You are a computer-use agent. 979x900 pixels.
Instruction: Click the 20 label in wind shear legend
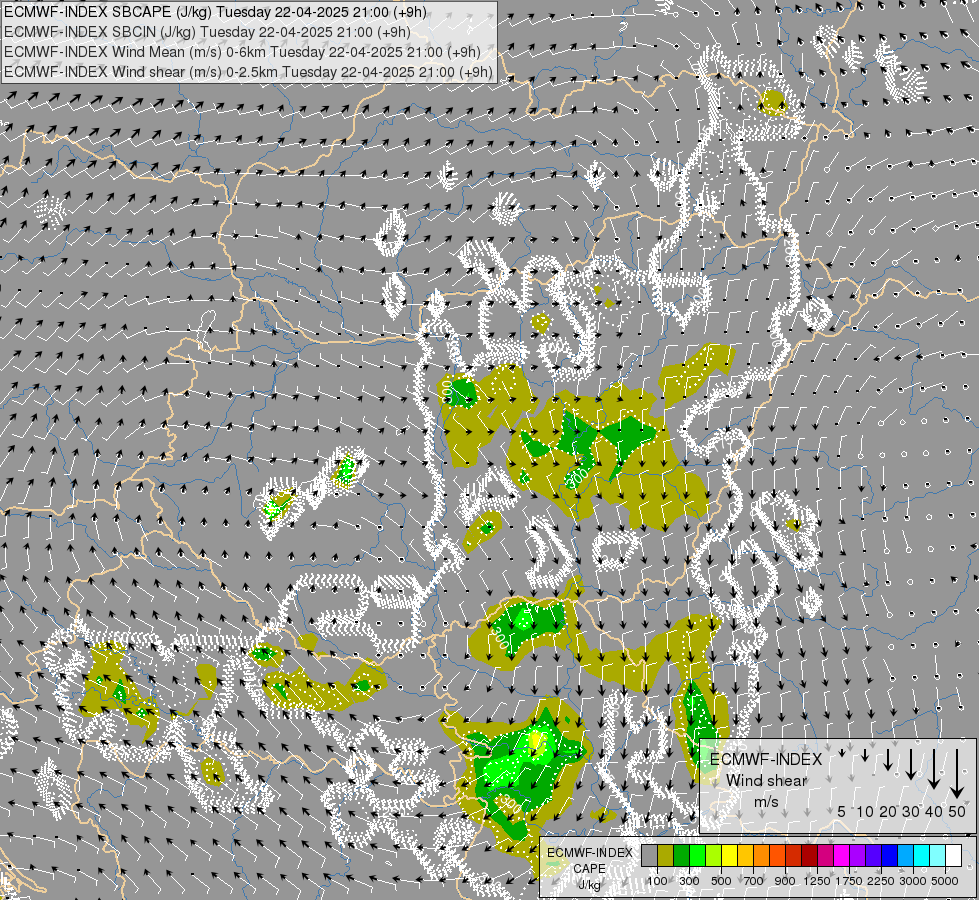point(888,812)
